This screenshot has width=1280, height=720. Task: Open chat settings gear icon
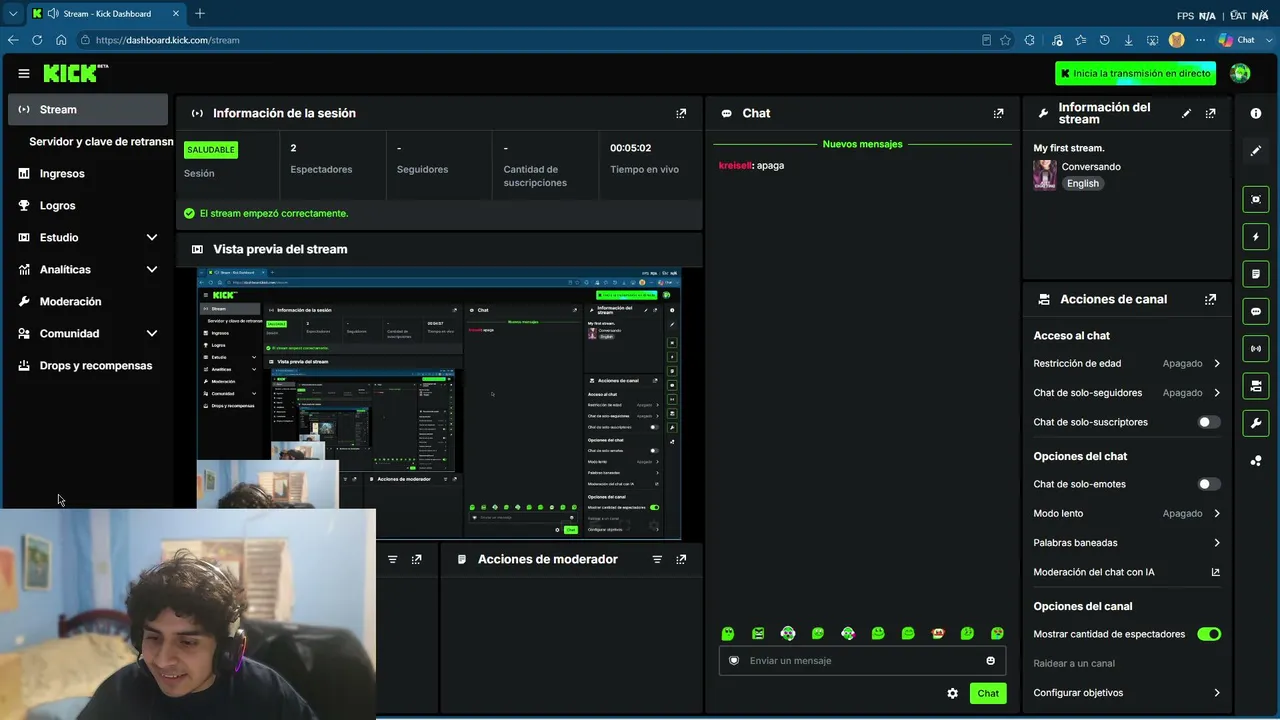click(x=952, y=693)
